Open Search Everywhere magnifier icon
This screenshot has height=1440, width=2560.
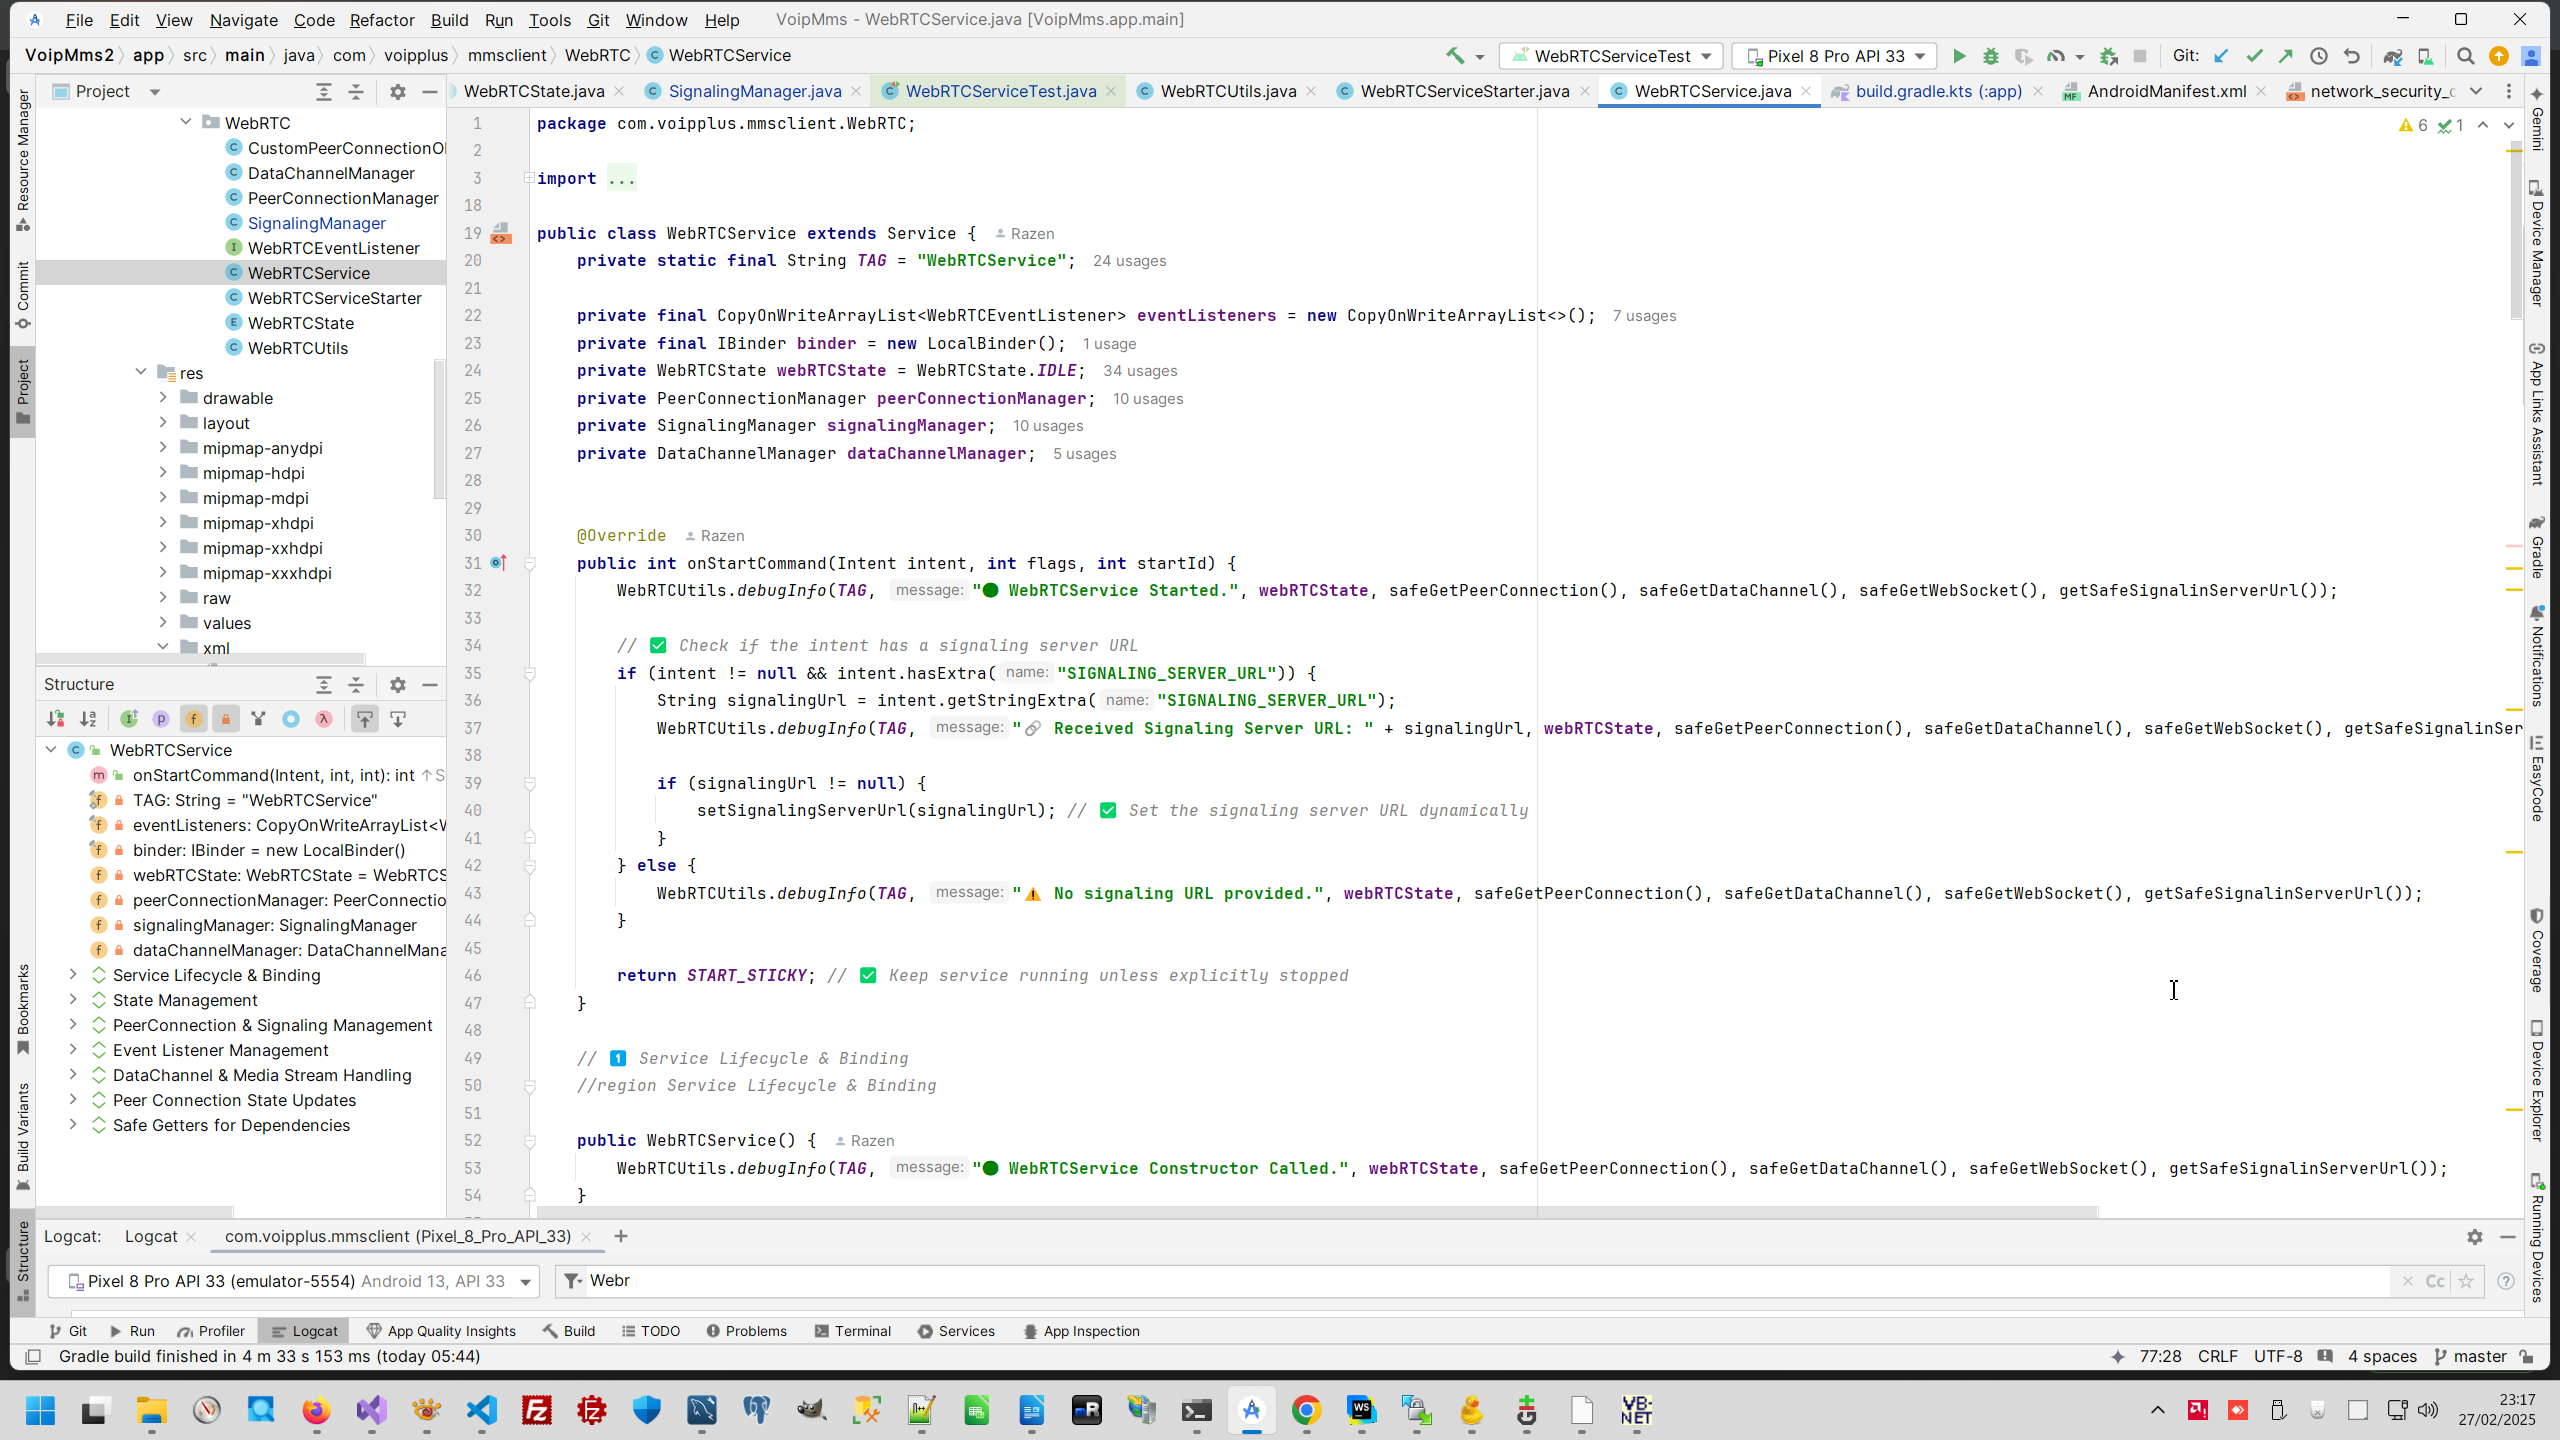[2466, 56]
